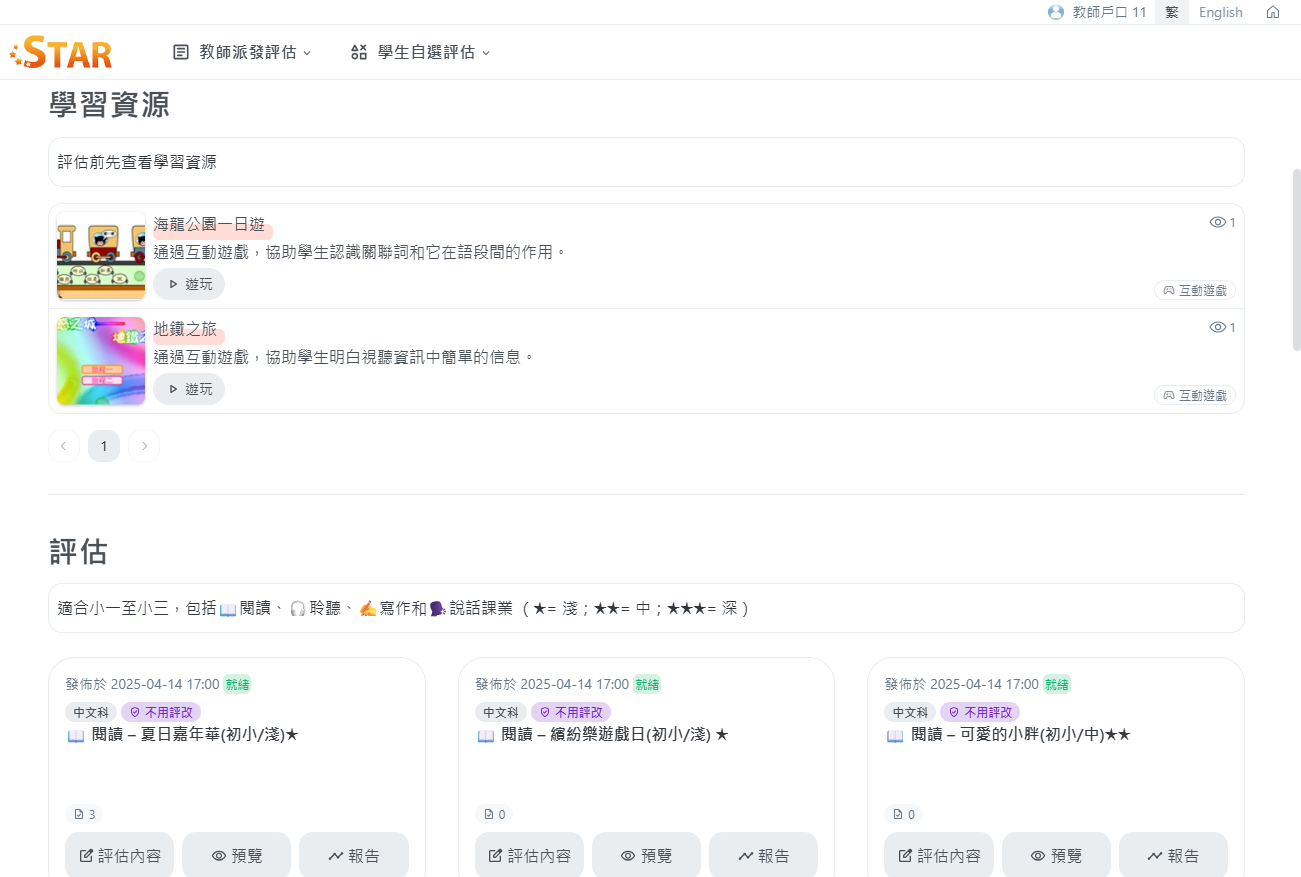Click 不用評改 badge on 可愛的小胖 card
Screen dimensions: 1301x877
tap(980, 712)
